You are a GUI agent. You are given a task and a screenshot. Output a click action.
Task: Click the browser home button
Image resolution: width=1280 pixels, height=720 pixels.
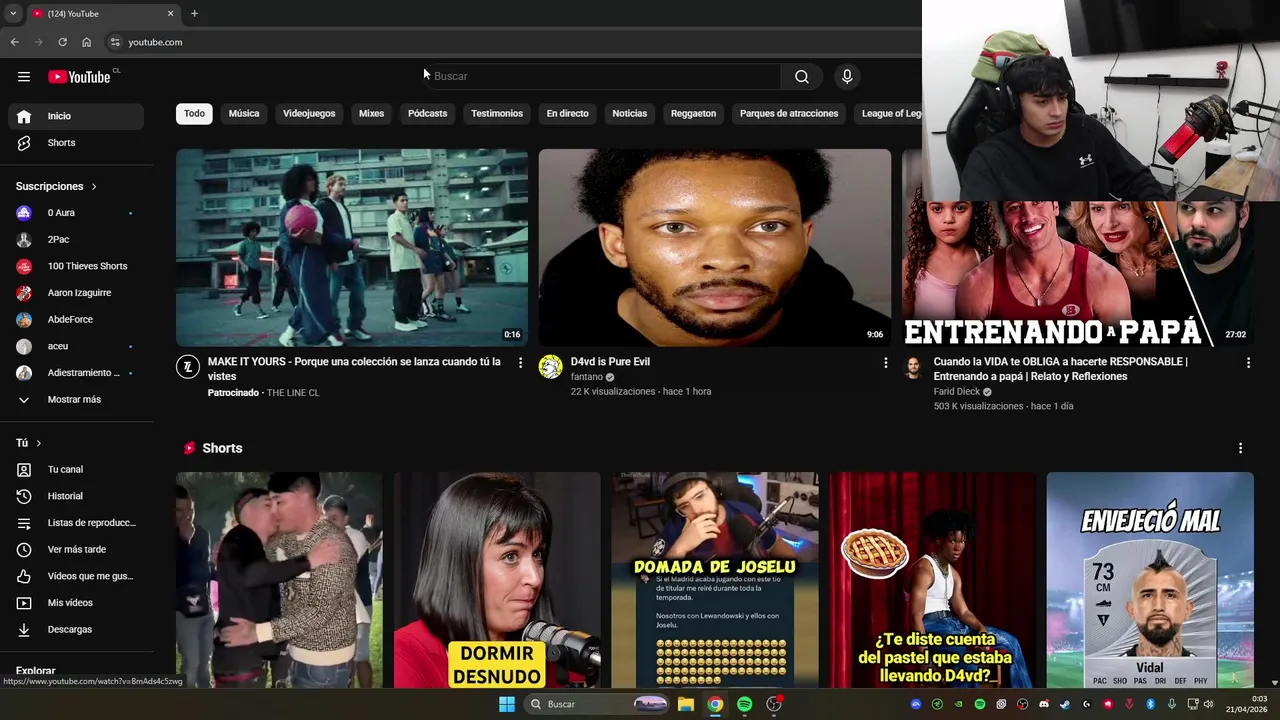pyautogui.click(x=86, y=42)
